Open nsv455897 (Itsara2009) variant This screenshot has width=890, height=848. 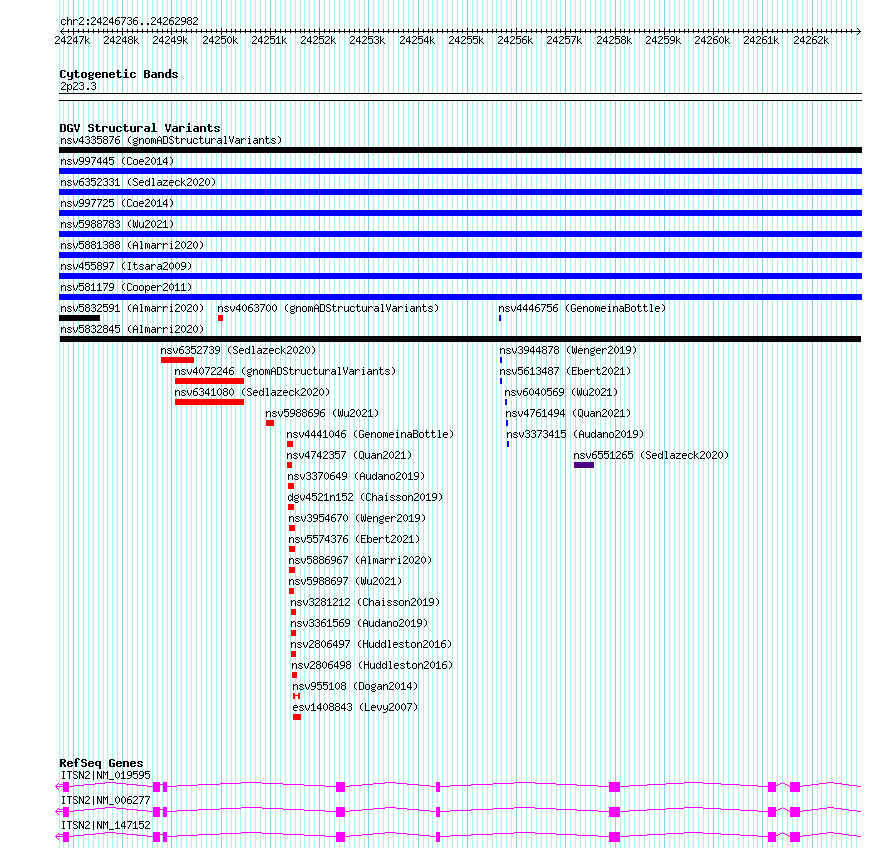point(126,266)
